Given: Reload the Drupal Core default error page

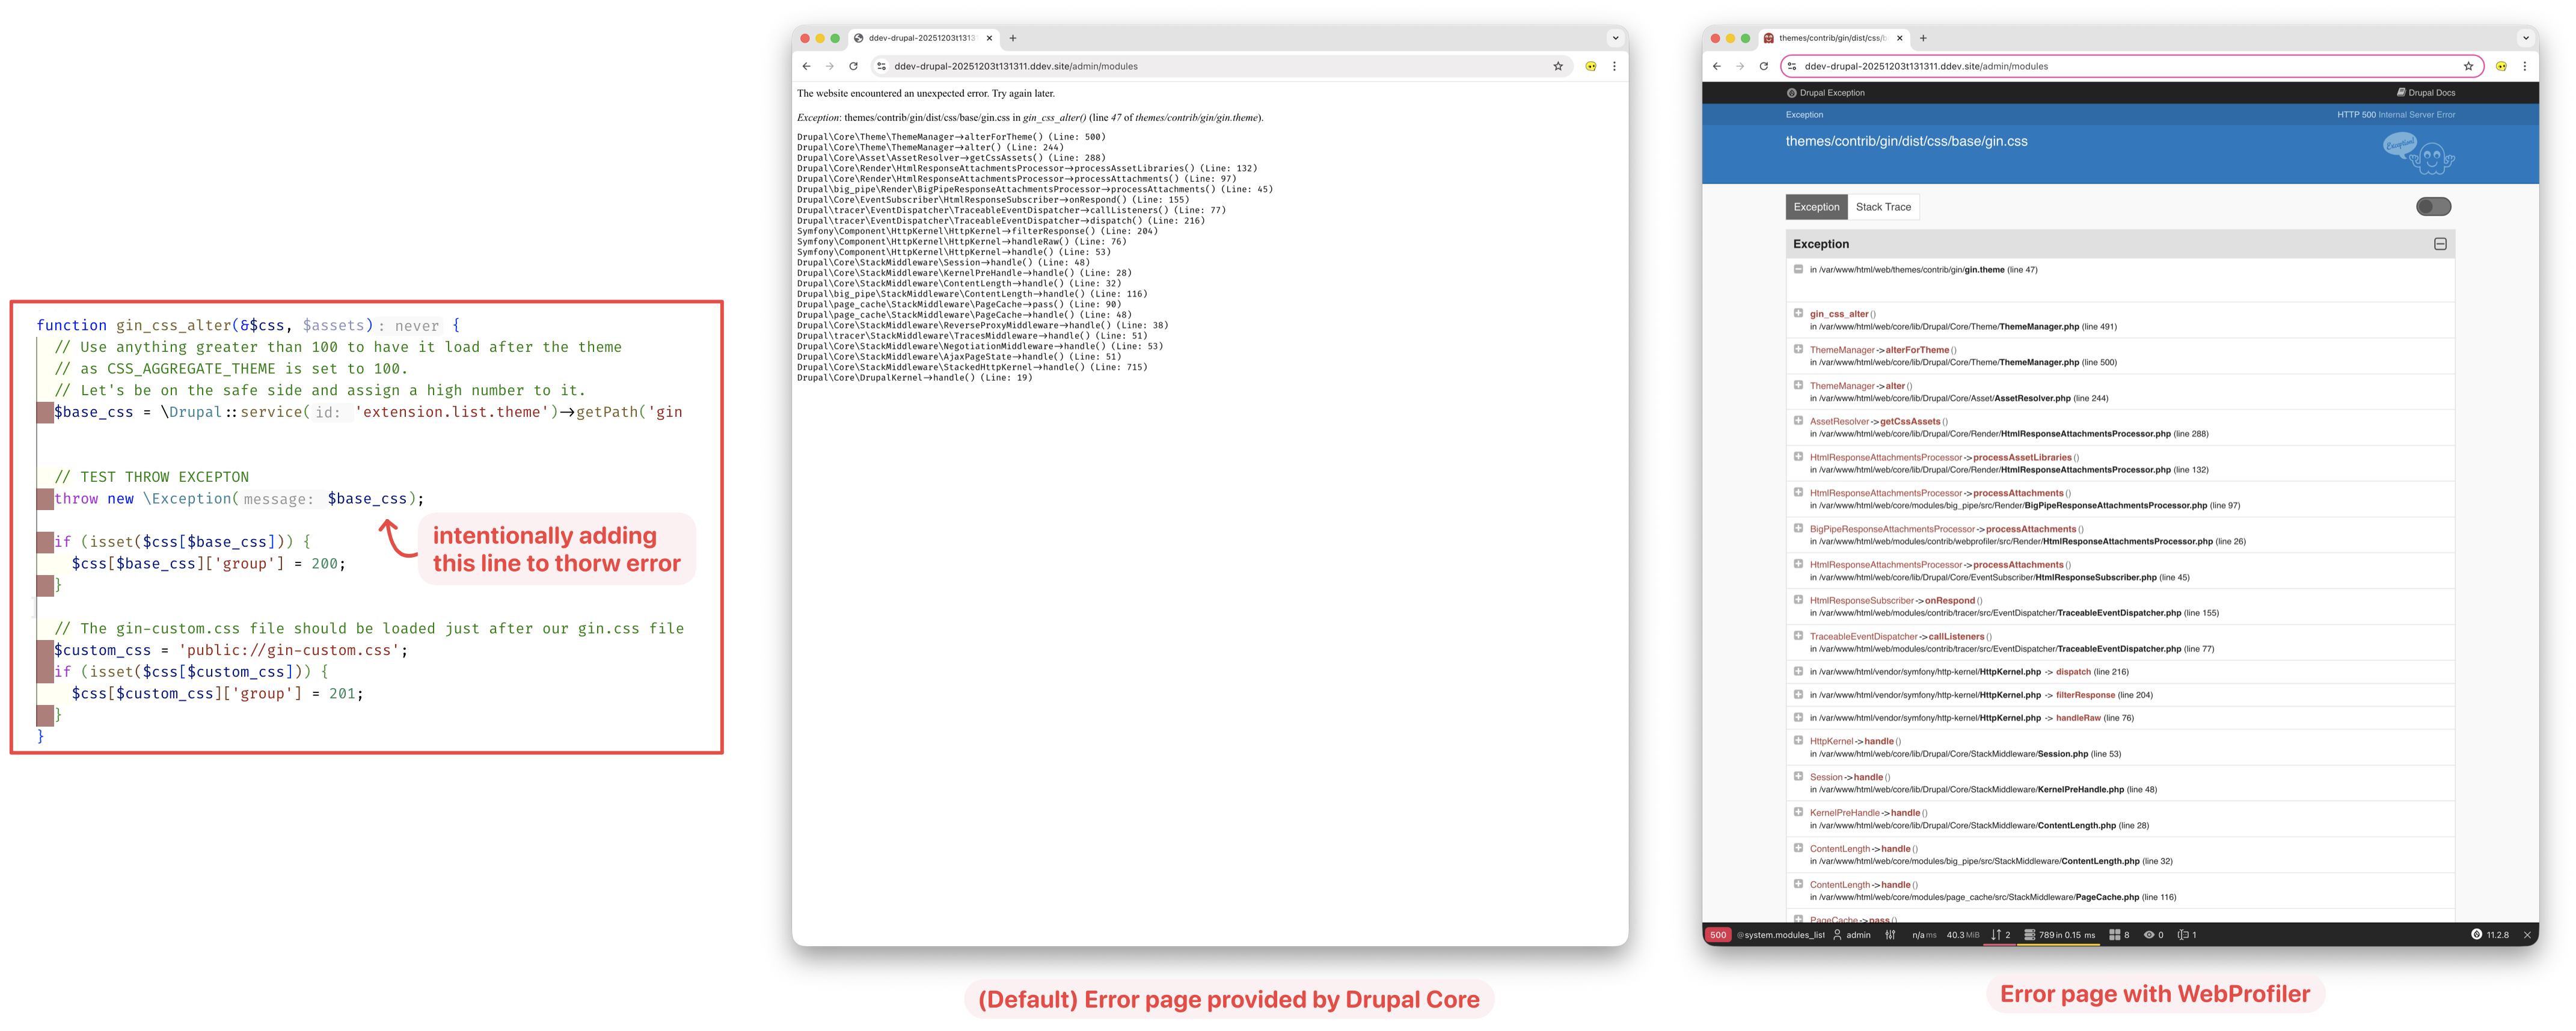Looking at the screenshot, I should click(853, 66).
